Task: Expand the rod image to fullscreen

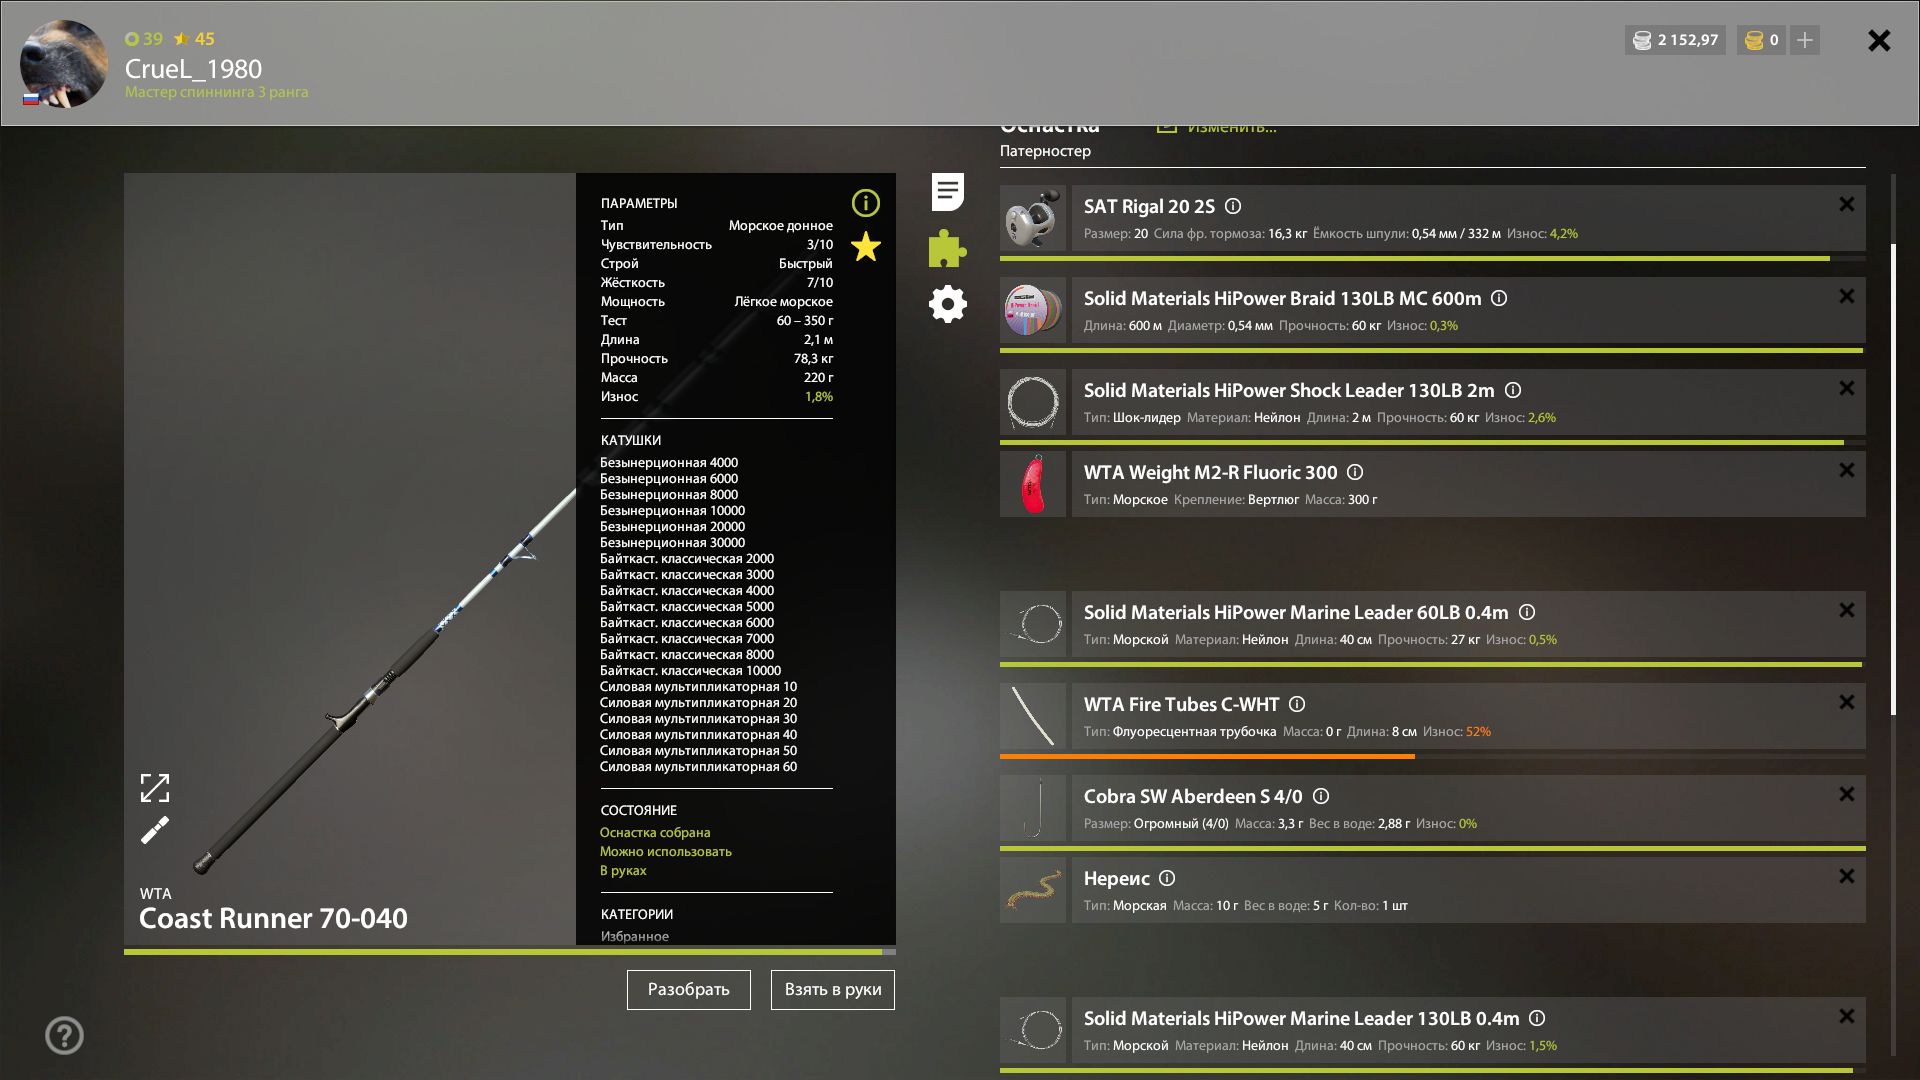Action: point(155,788)
